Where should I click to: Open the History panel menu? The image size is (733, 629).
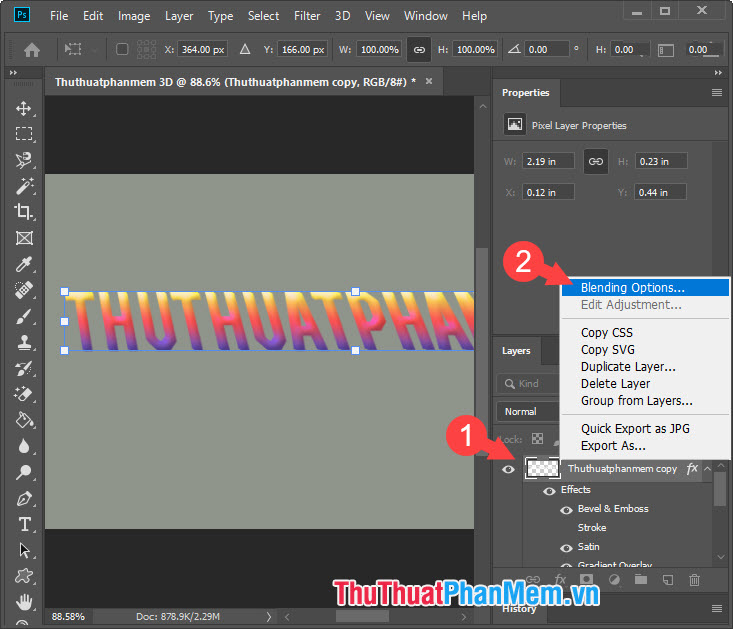[x=717, y=608]
